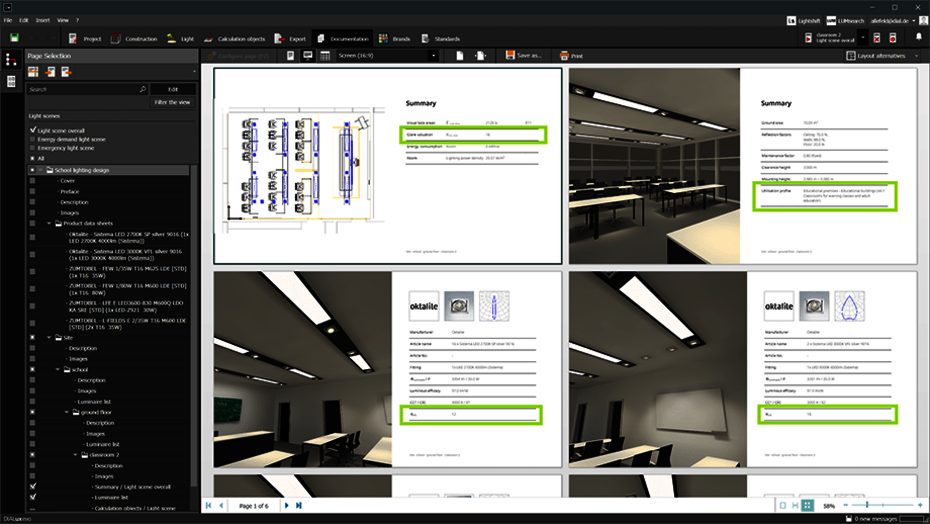This screenshot has width=930, height=524.
Task: Enable the Emergency light scene checkbox
Action: click(33, 148)
